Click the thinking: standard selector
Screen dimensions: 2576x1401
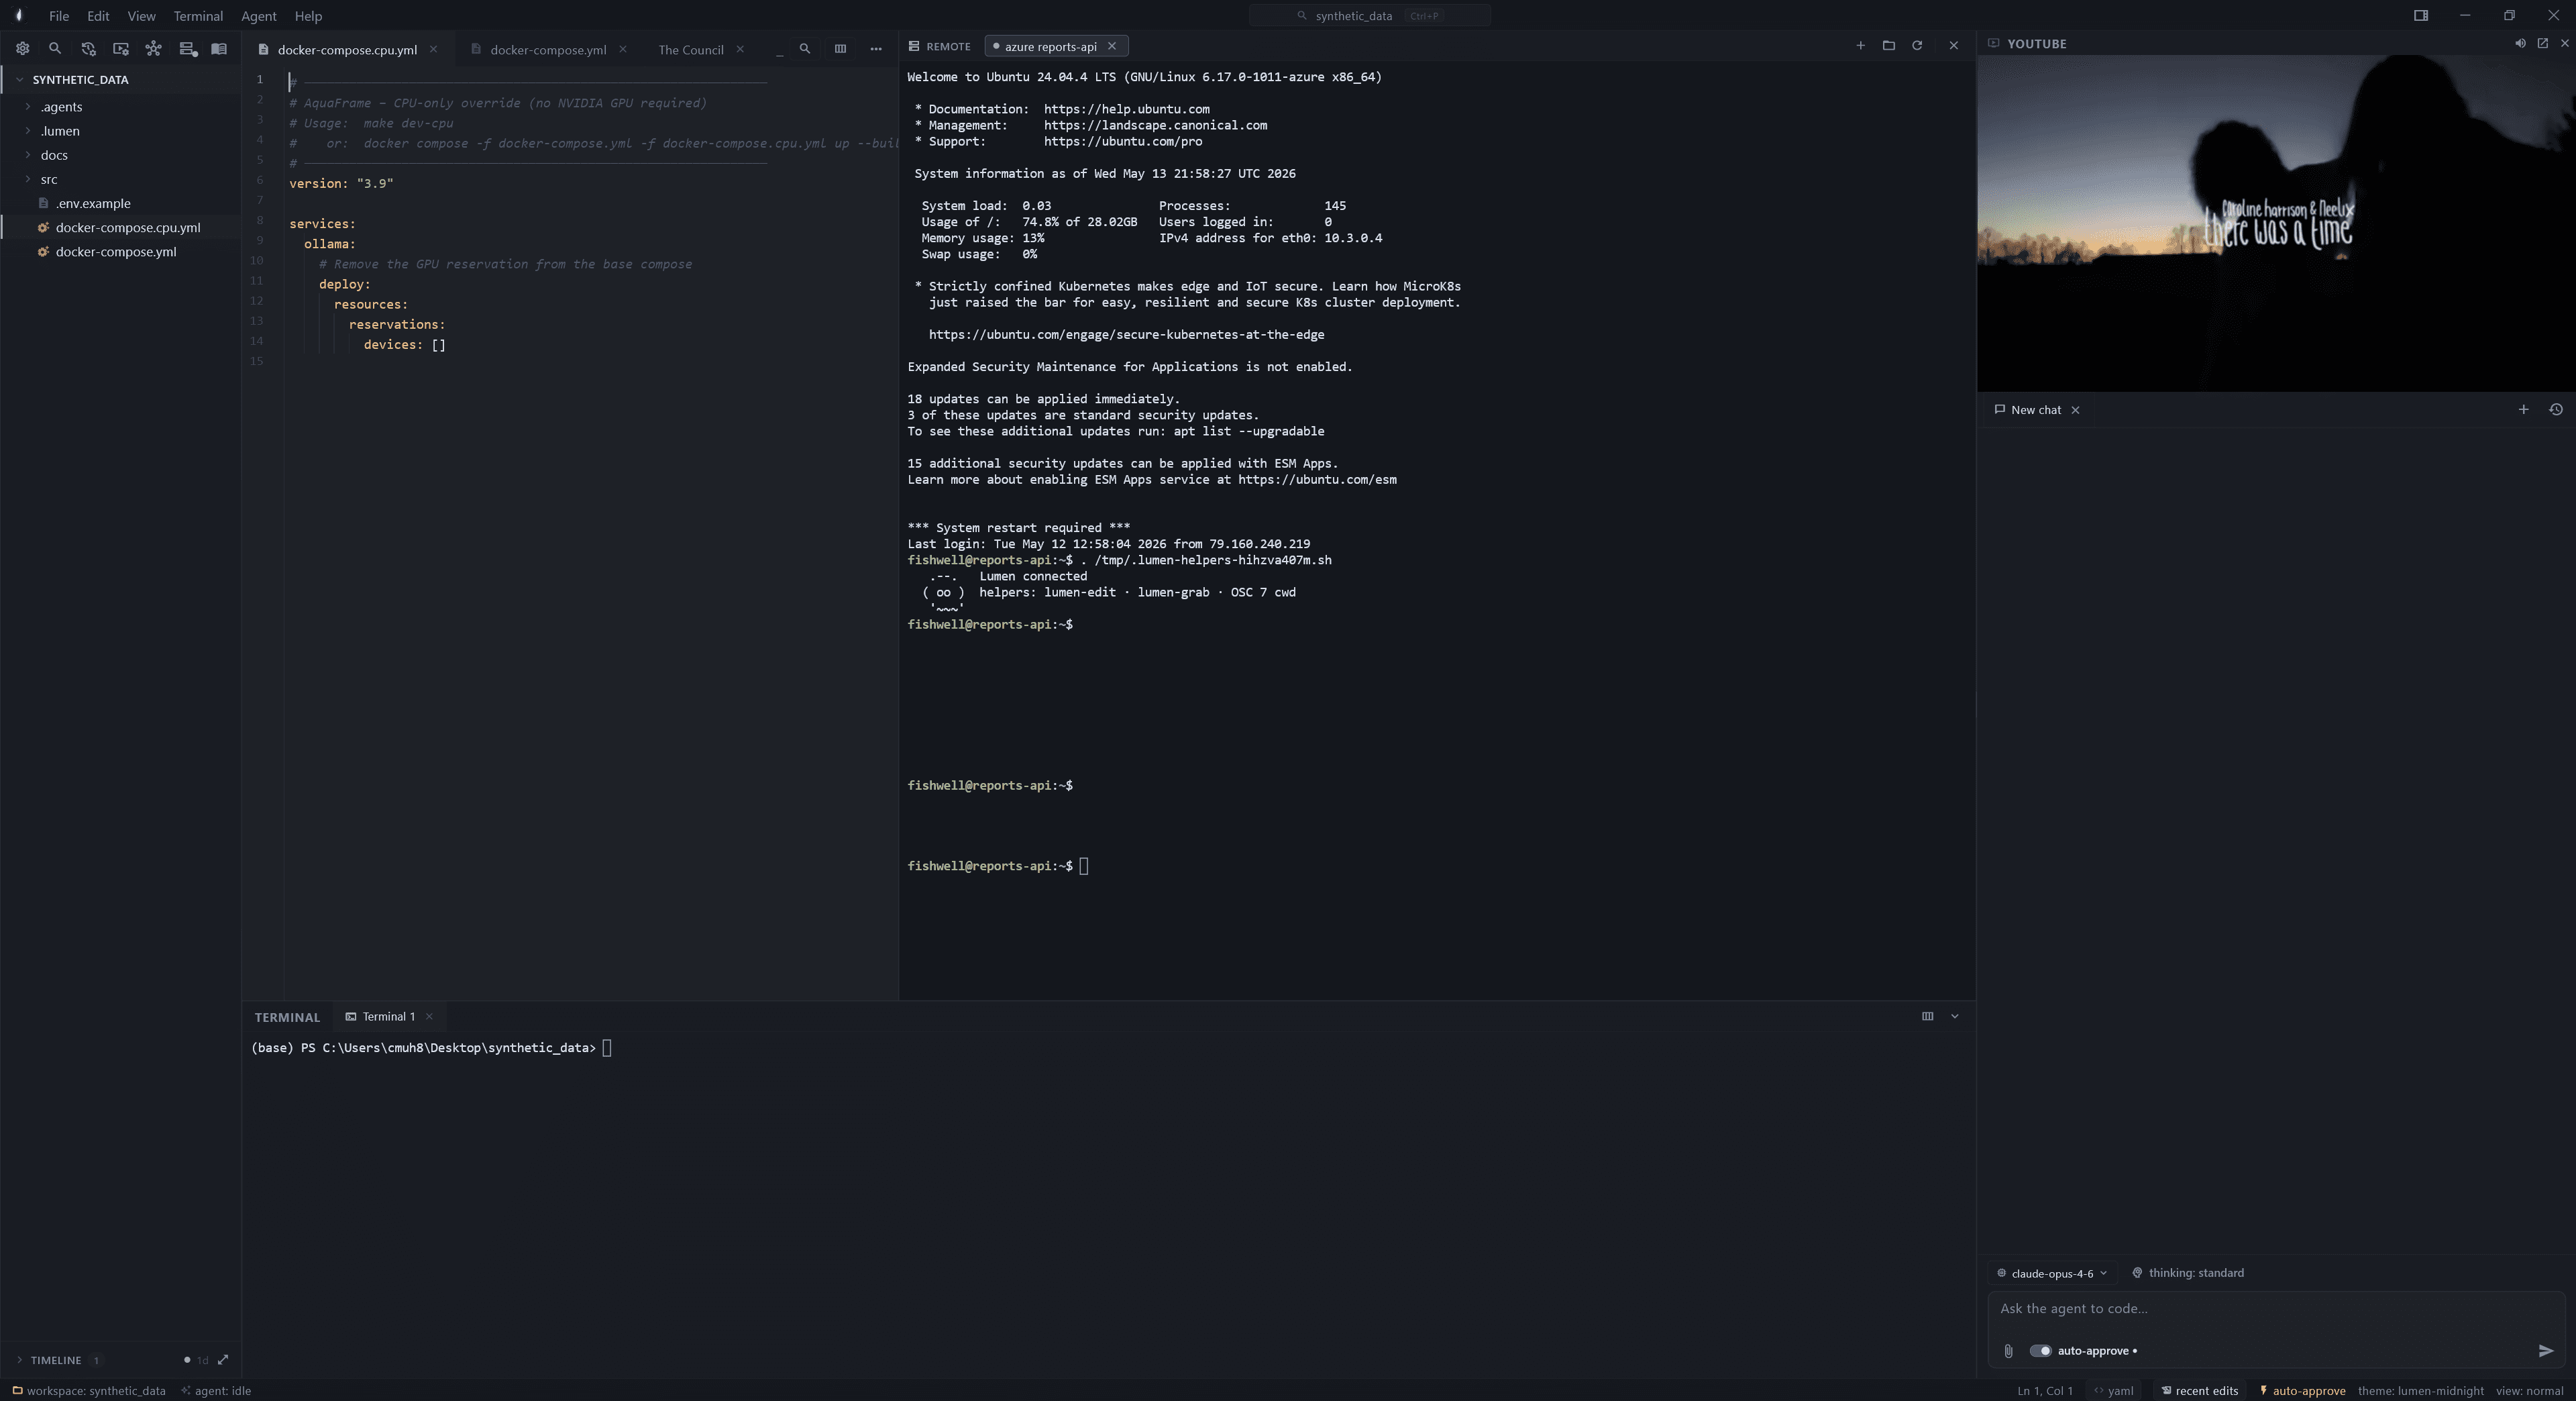2187,1273
